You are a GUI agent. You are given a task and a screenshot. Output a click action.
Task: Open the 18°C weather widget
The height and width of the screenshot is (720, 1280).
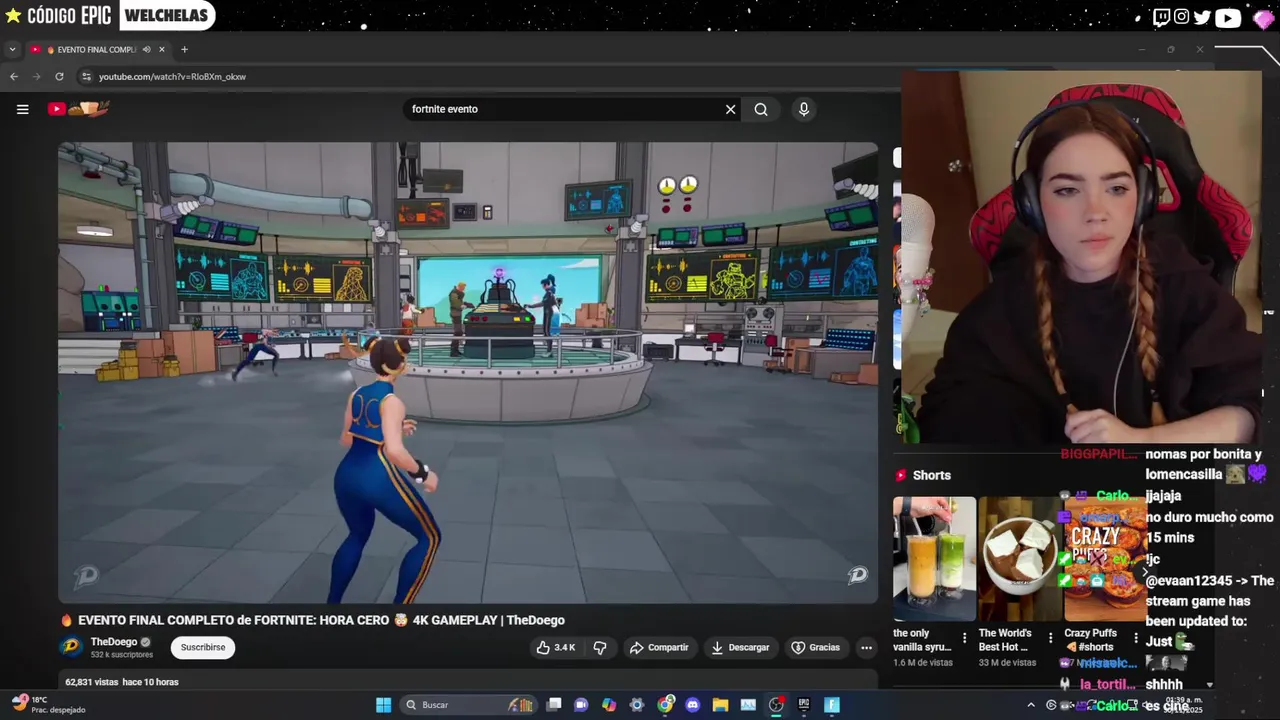click(x=48, y=704)
